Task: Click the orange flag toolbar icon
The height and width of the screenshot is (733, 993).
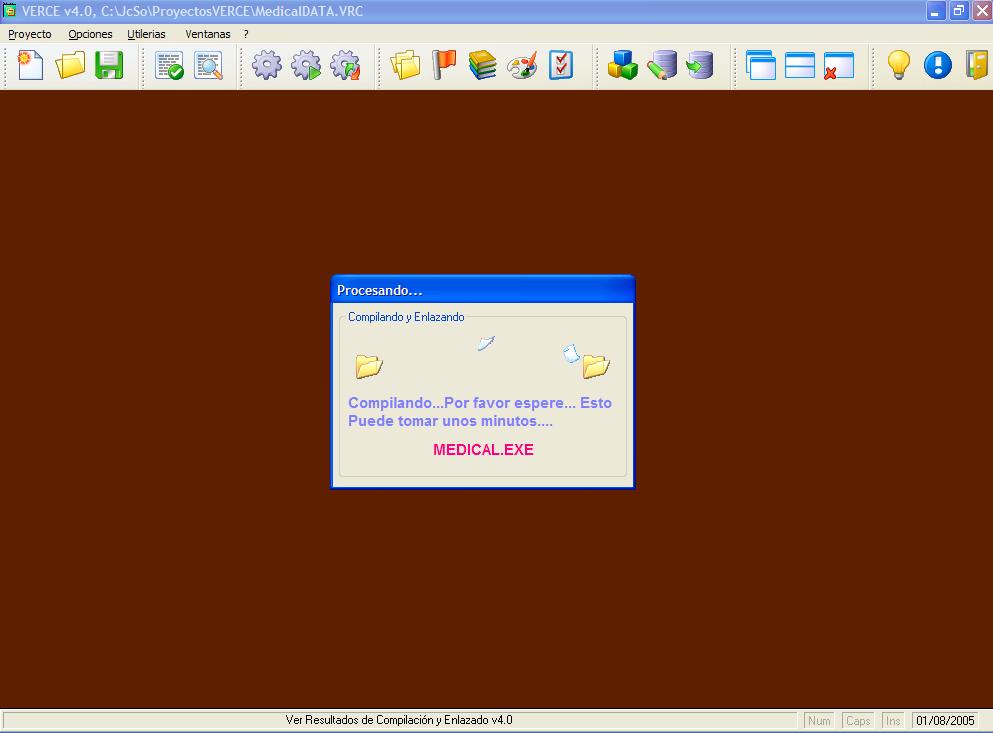Action: [443, 66]
